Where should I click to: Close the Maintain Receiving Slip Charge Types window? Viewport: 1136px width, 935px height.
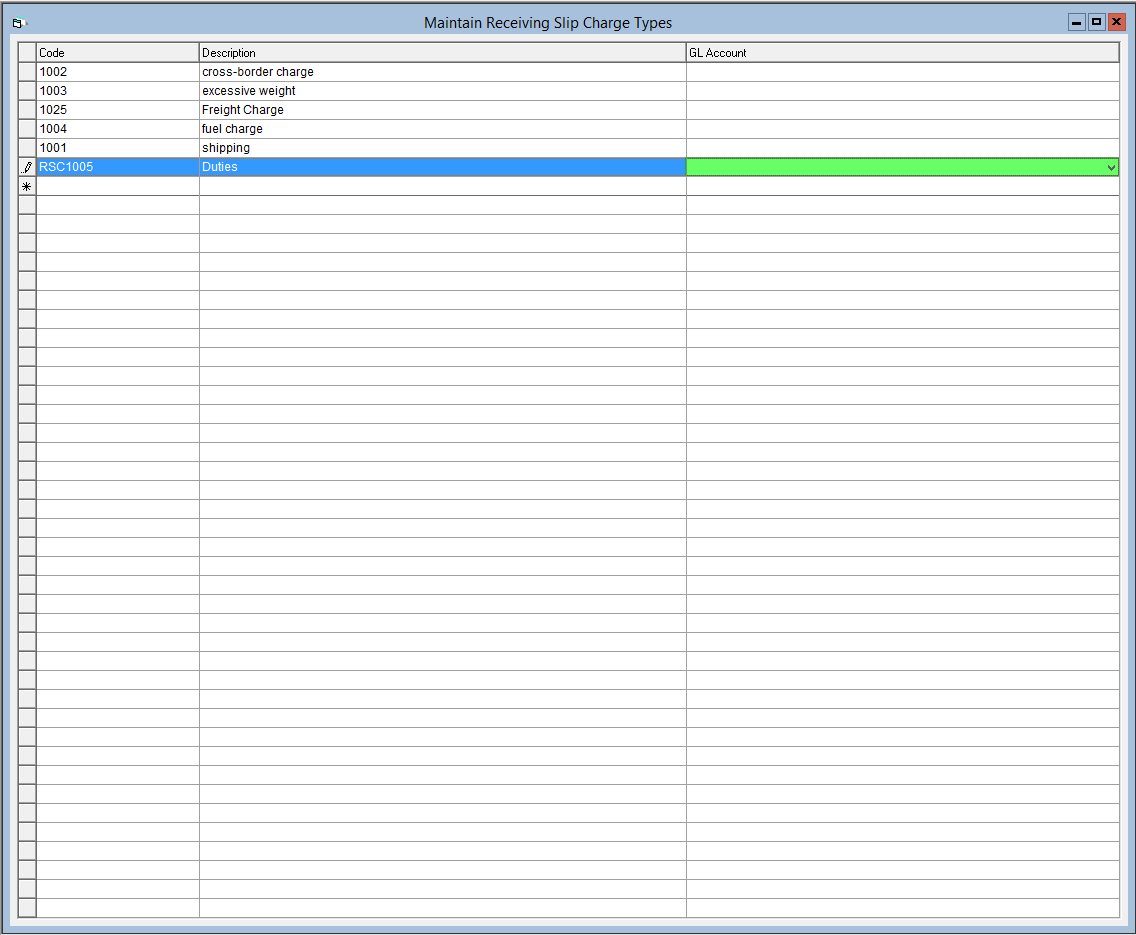coord(1116,22)
